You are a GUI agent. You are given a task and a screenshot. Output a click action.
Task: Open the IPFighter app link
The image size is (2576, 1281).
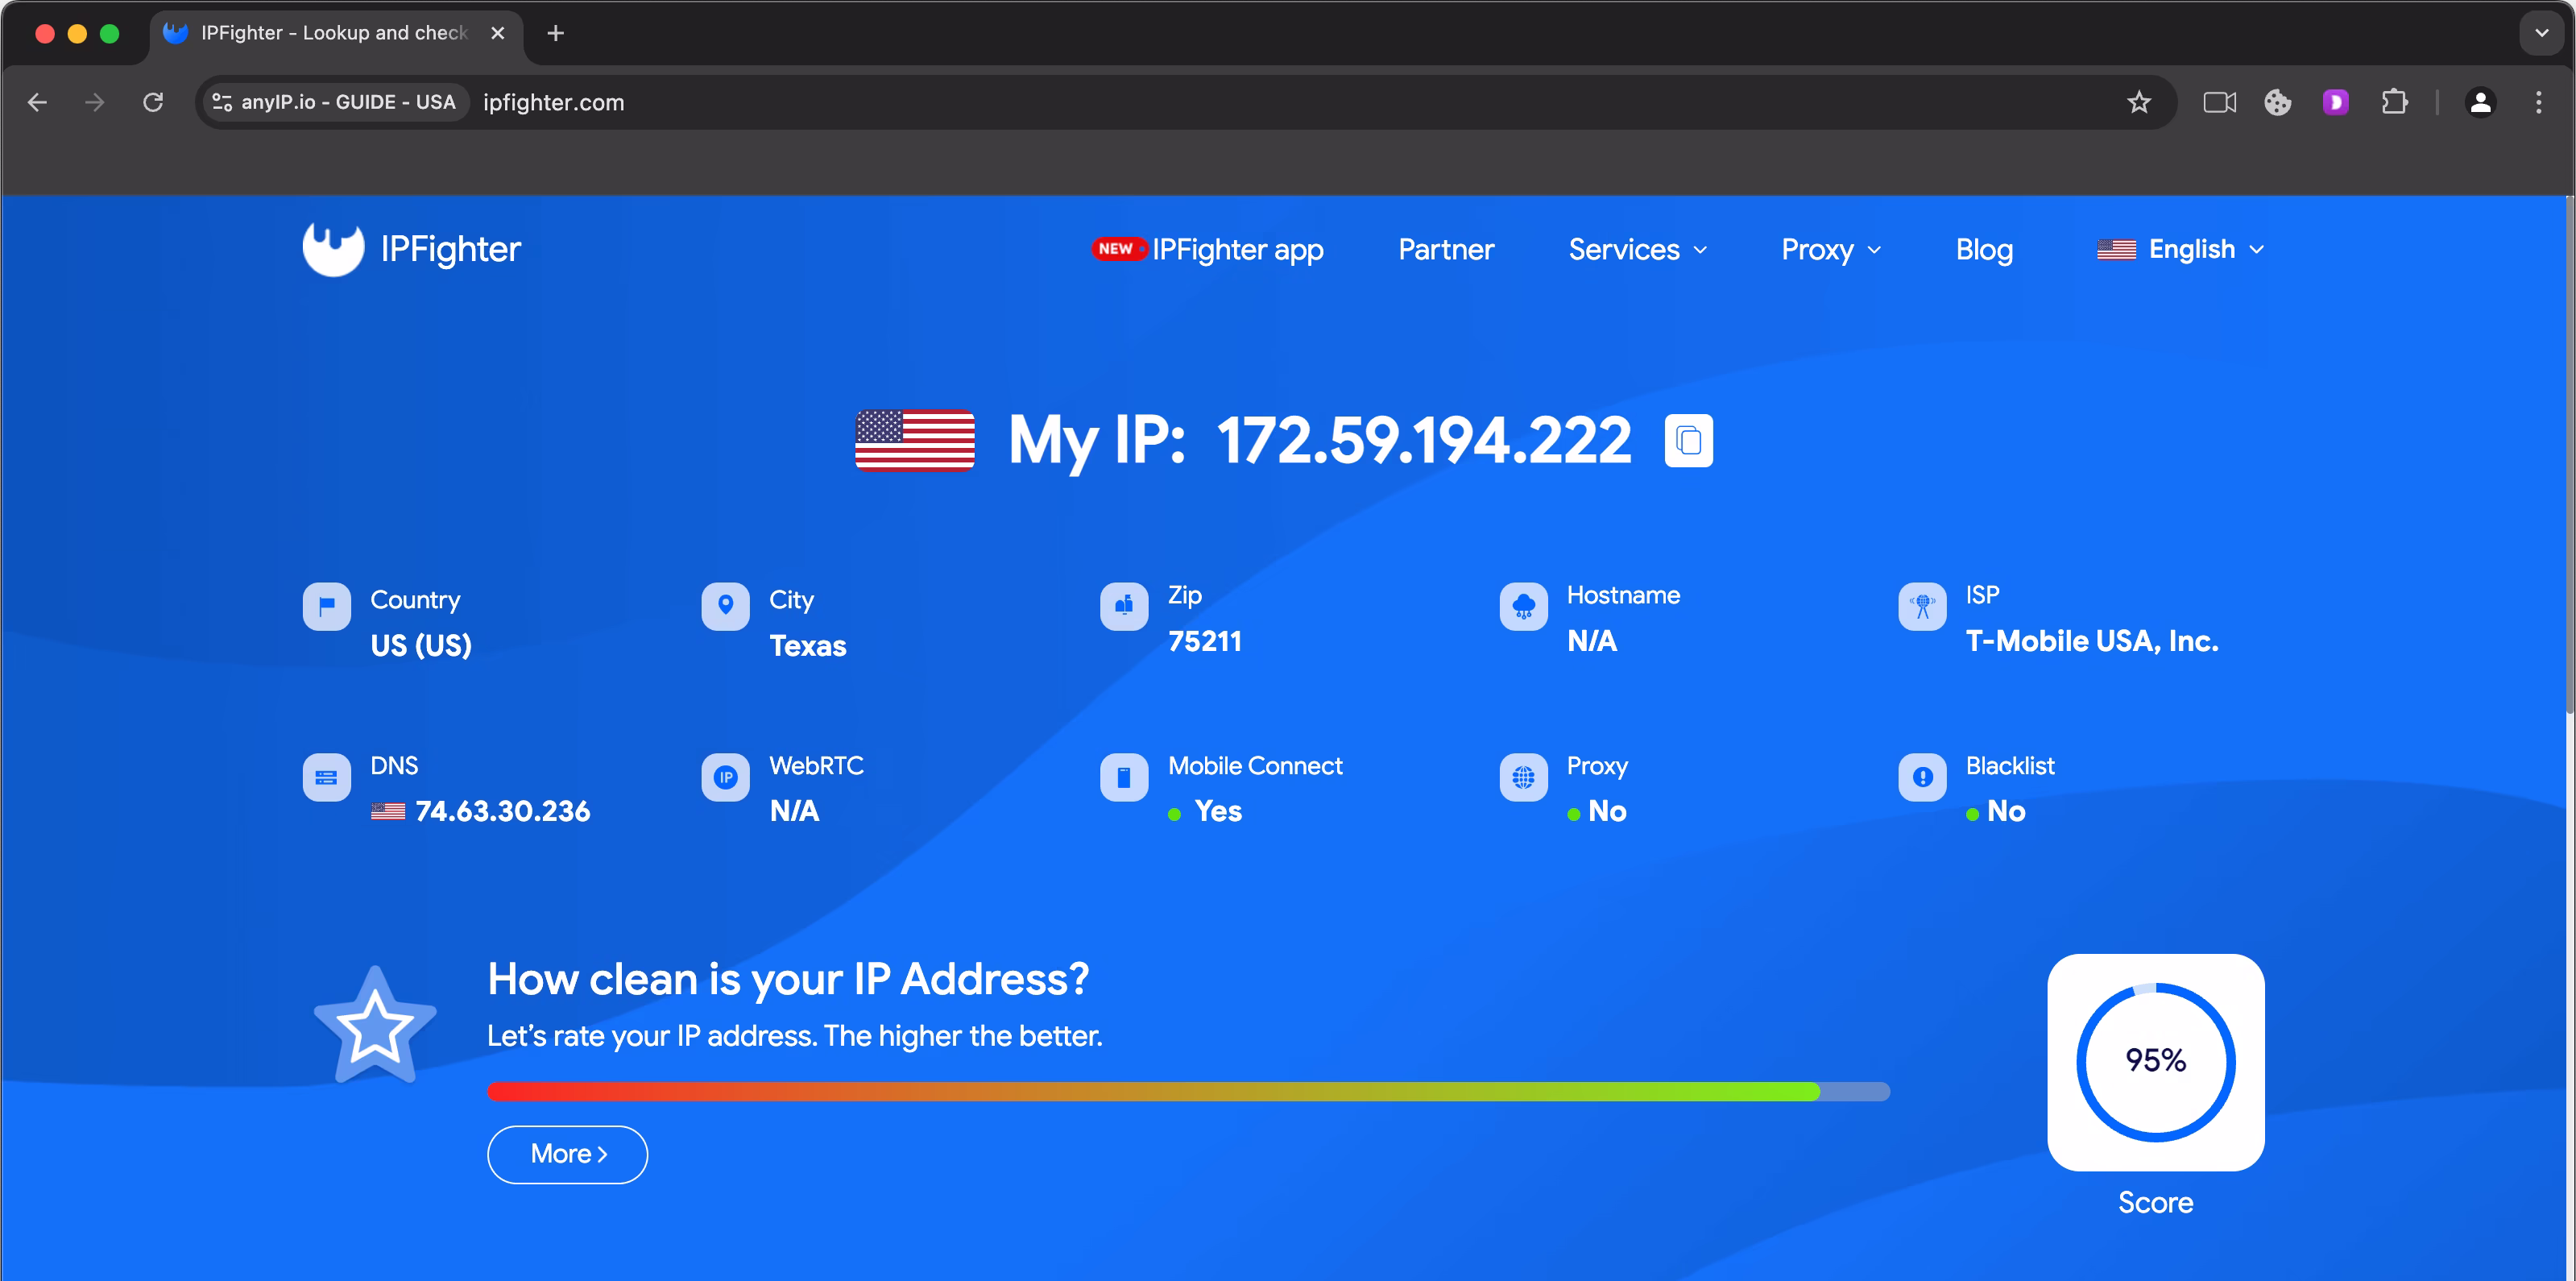(x=1208, y=249)
